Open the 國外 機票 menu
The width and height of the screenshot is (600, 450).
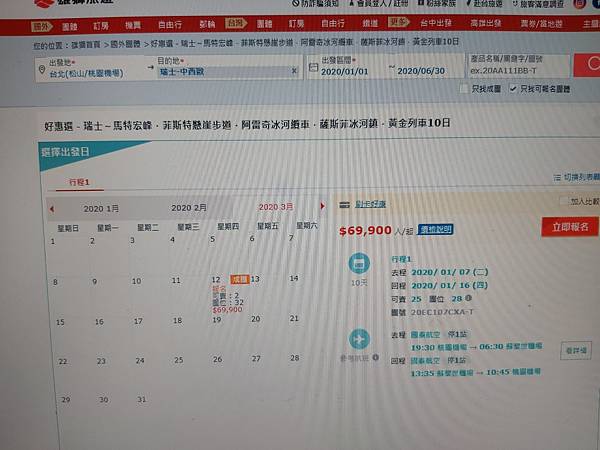click(133, 26)
